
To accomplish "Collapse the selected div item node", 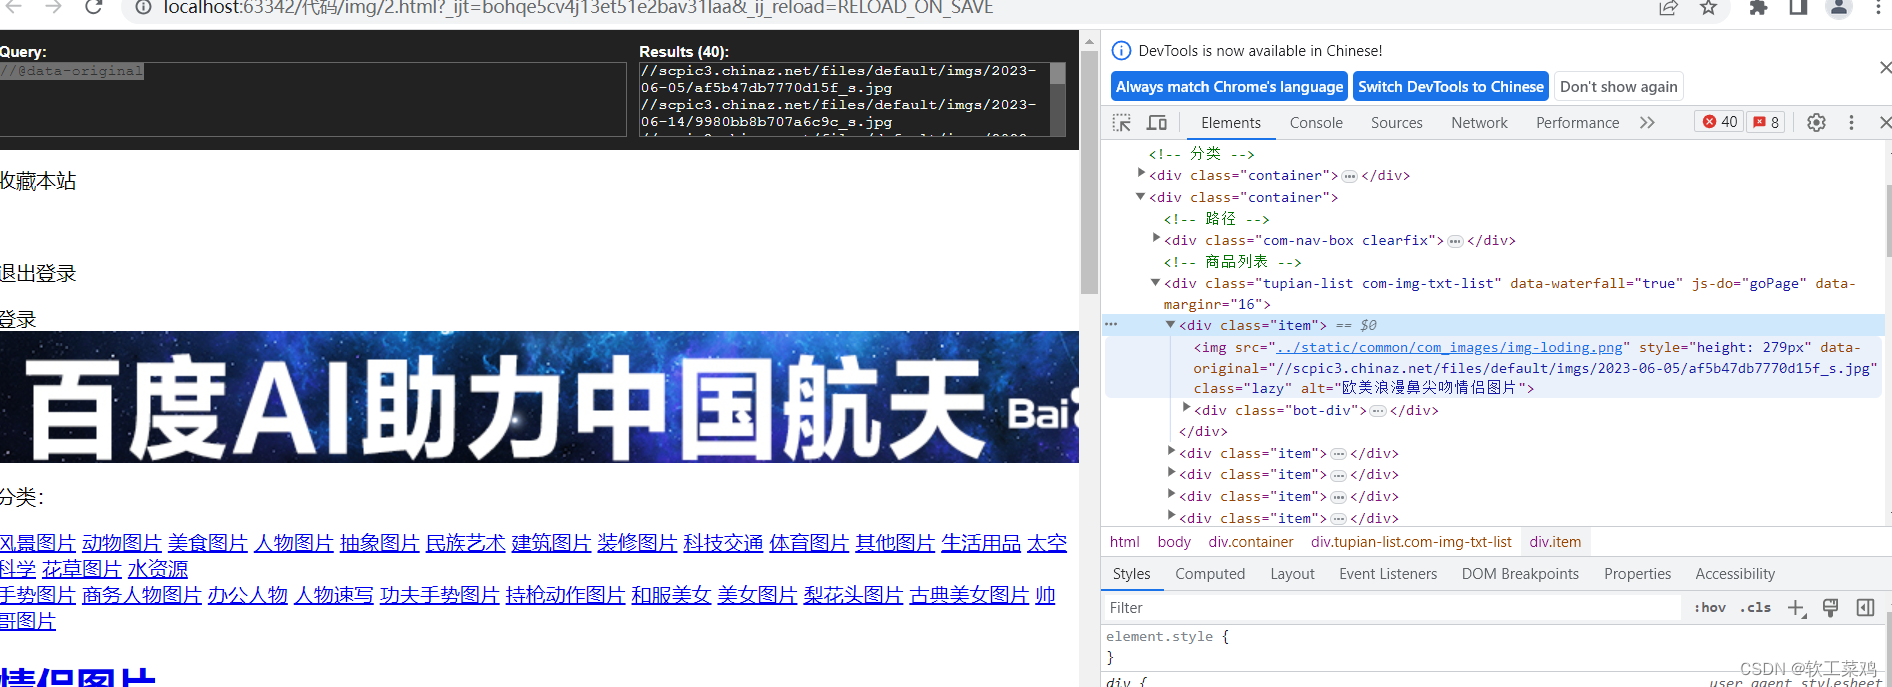I will coord(1170,324).
